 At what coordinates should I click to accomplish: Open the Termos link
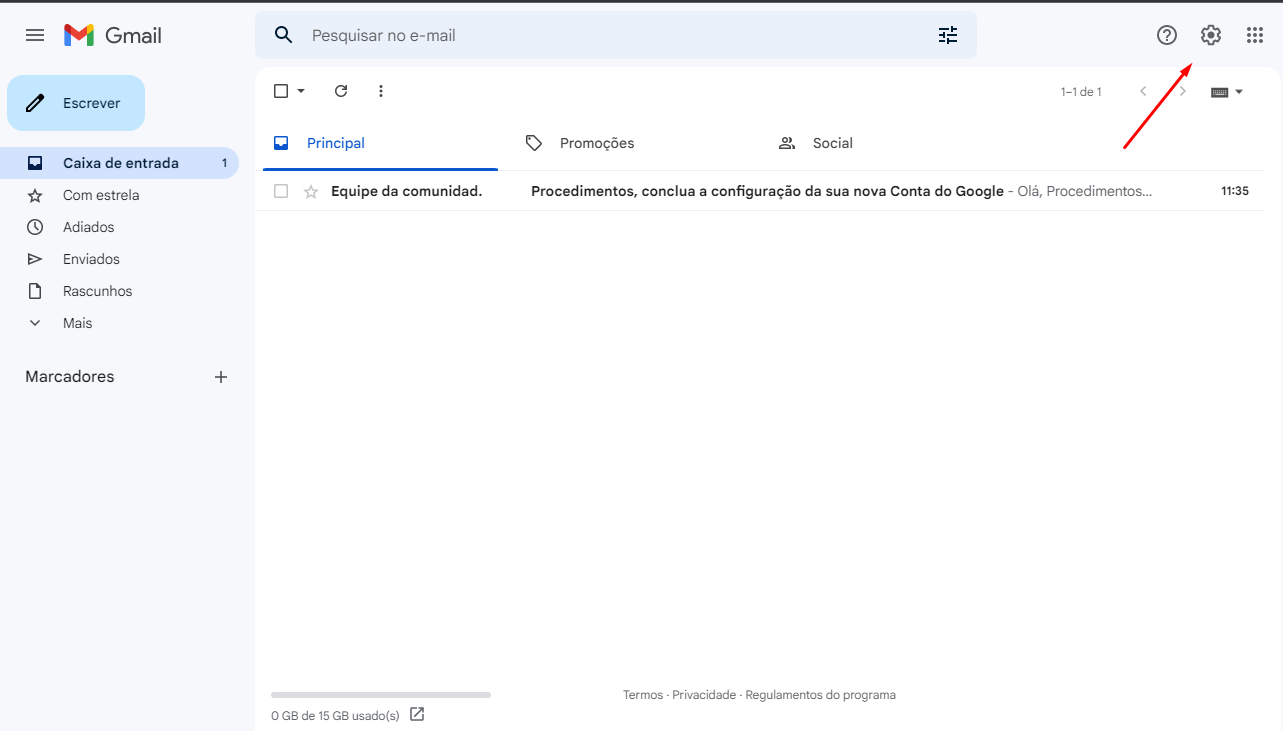coord(643,695)
